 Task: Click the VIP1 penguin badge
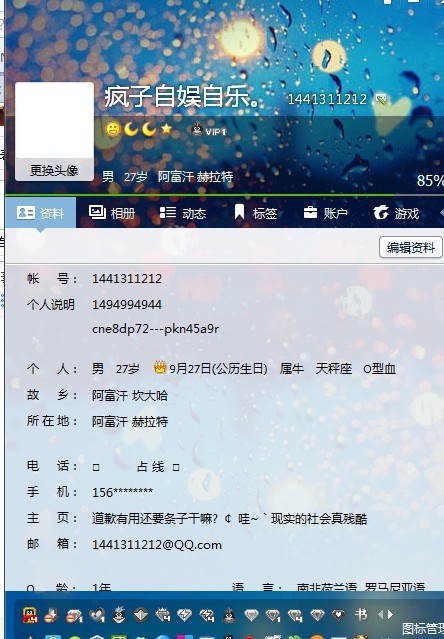coord(209,130)
